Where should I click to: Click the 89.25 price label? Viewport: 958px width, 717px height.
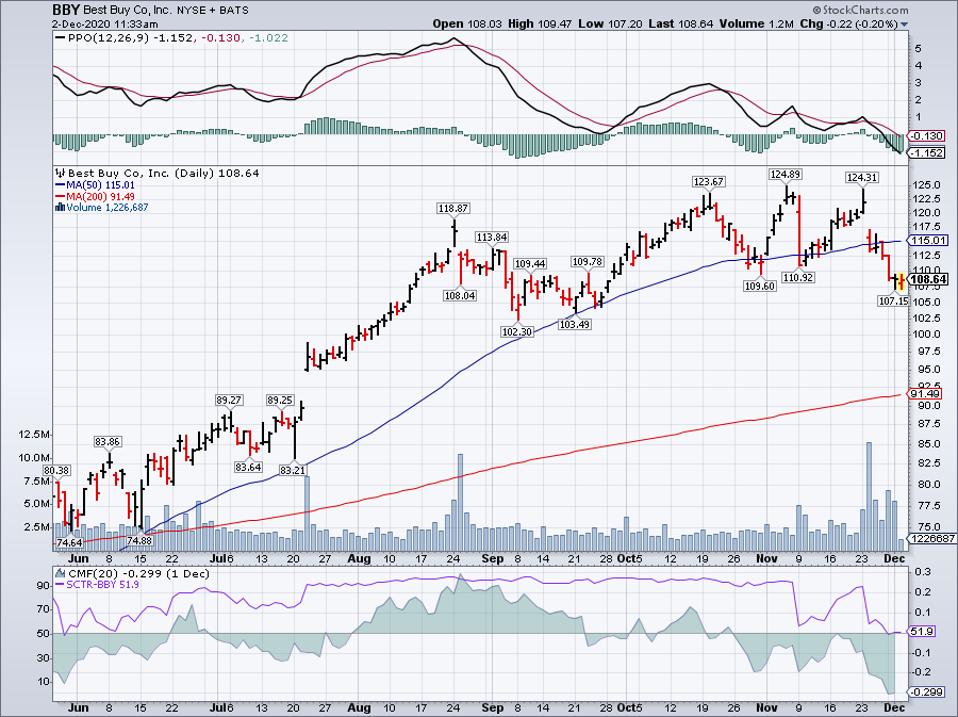coord(280,401)
